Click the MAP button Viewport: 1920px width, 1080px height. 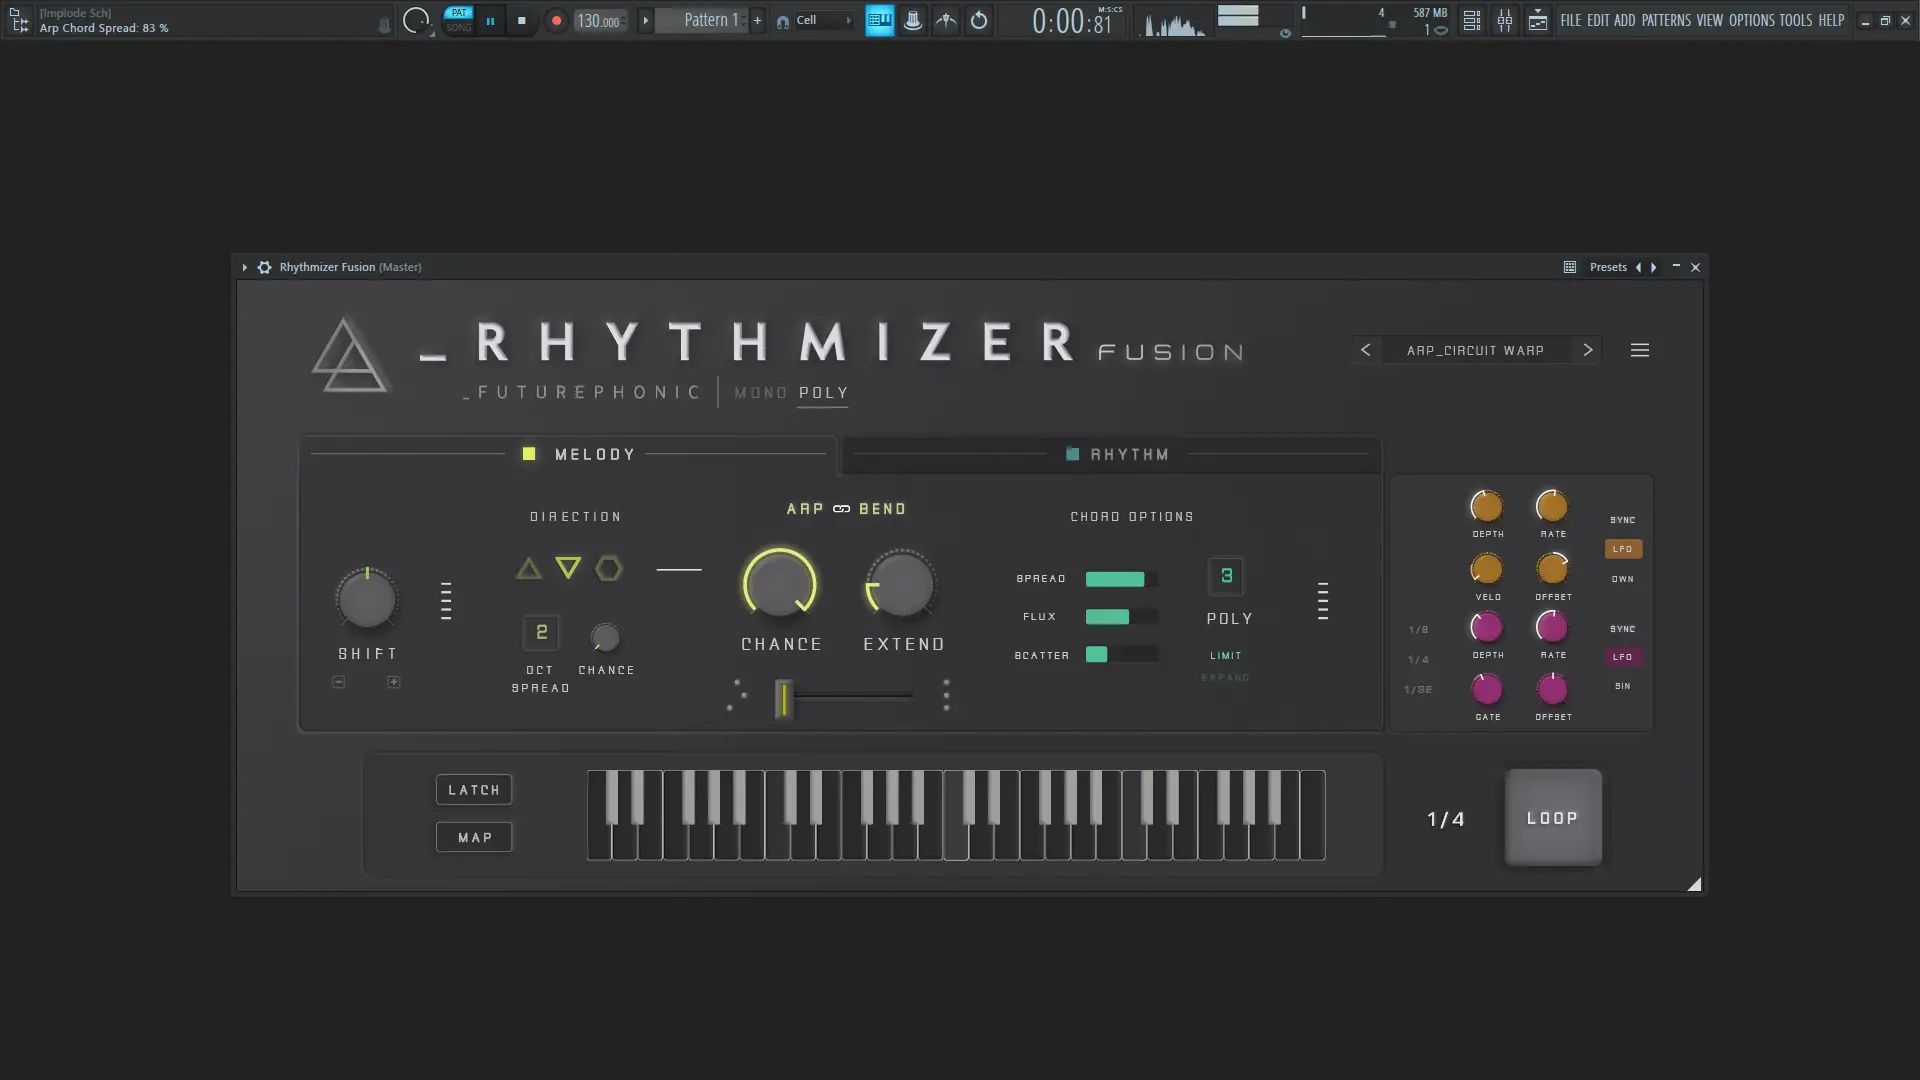473,837
